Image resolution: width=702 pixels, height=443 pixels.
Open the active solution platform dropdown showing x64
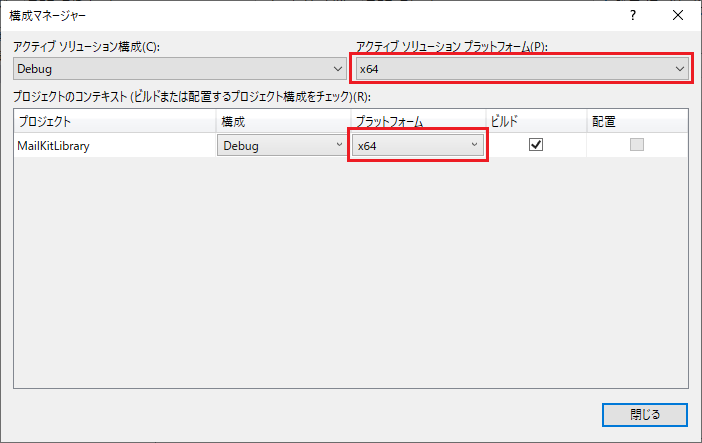522,69
